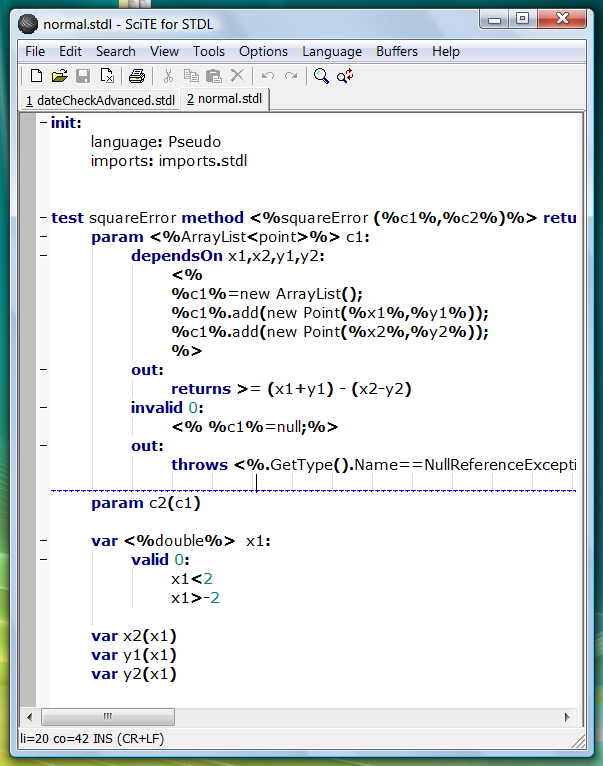Open the Language menu
Viewport: 603px width, 766px height.
(x=332, y=51)
